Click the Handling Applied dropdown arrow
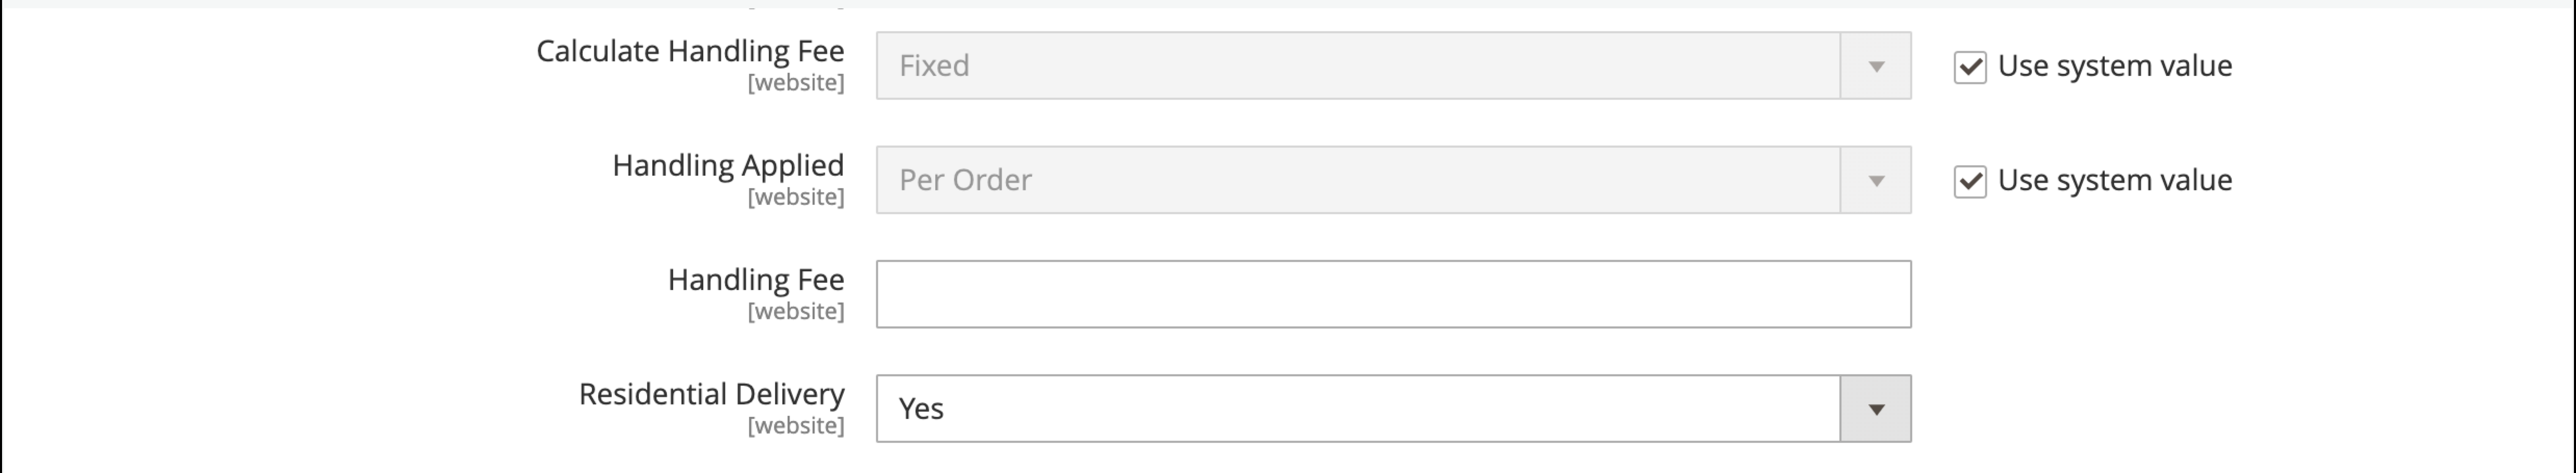The image size is (2576, 473). pos(1876,180)
